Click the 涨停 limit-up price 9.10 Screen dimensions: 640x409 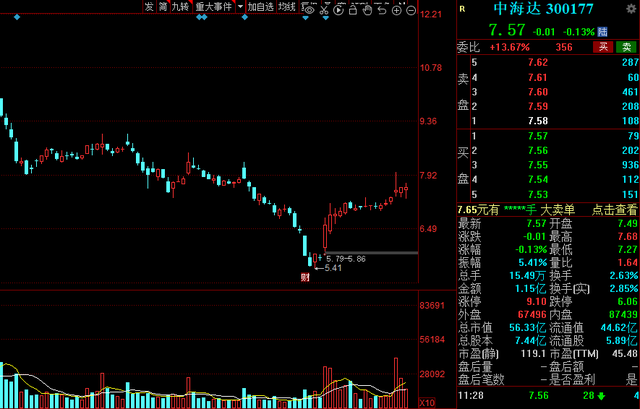pyautogui.click(x=536, y=302)
